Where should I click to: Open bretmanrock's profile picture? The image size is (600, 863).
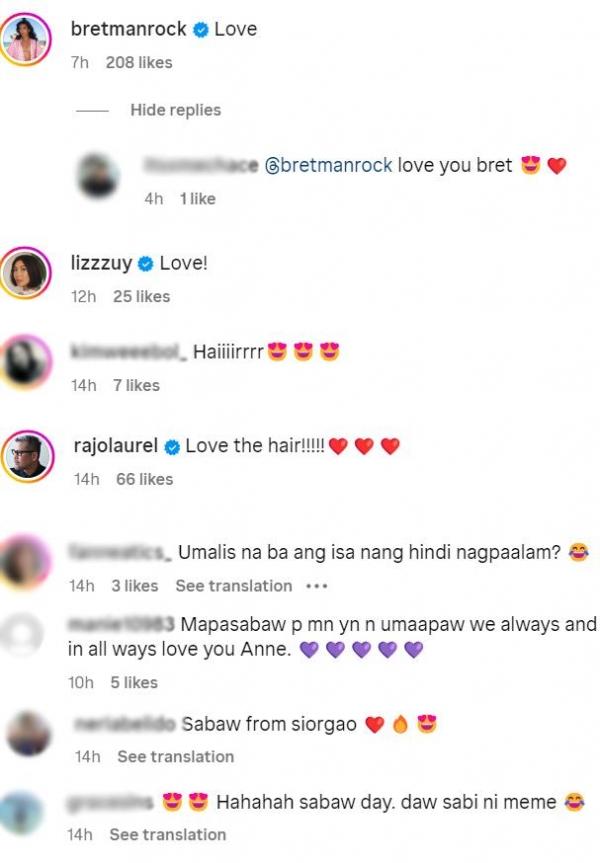coord(25,39)
